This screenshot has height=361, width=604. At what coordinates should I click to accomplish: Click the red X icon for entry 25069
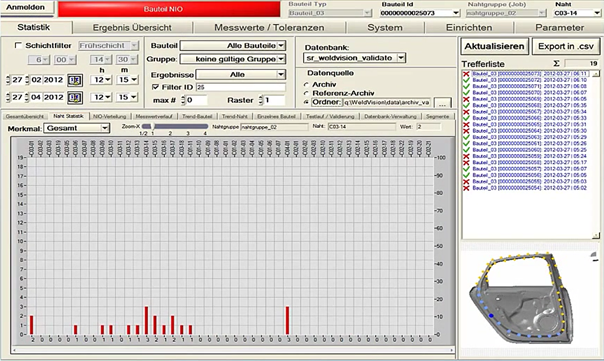pos(466,99)
